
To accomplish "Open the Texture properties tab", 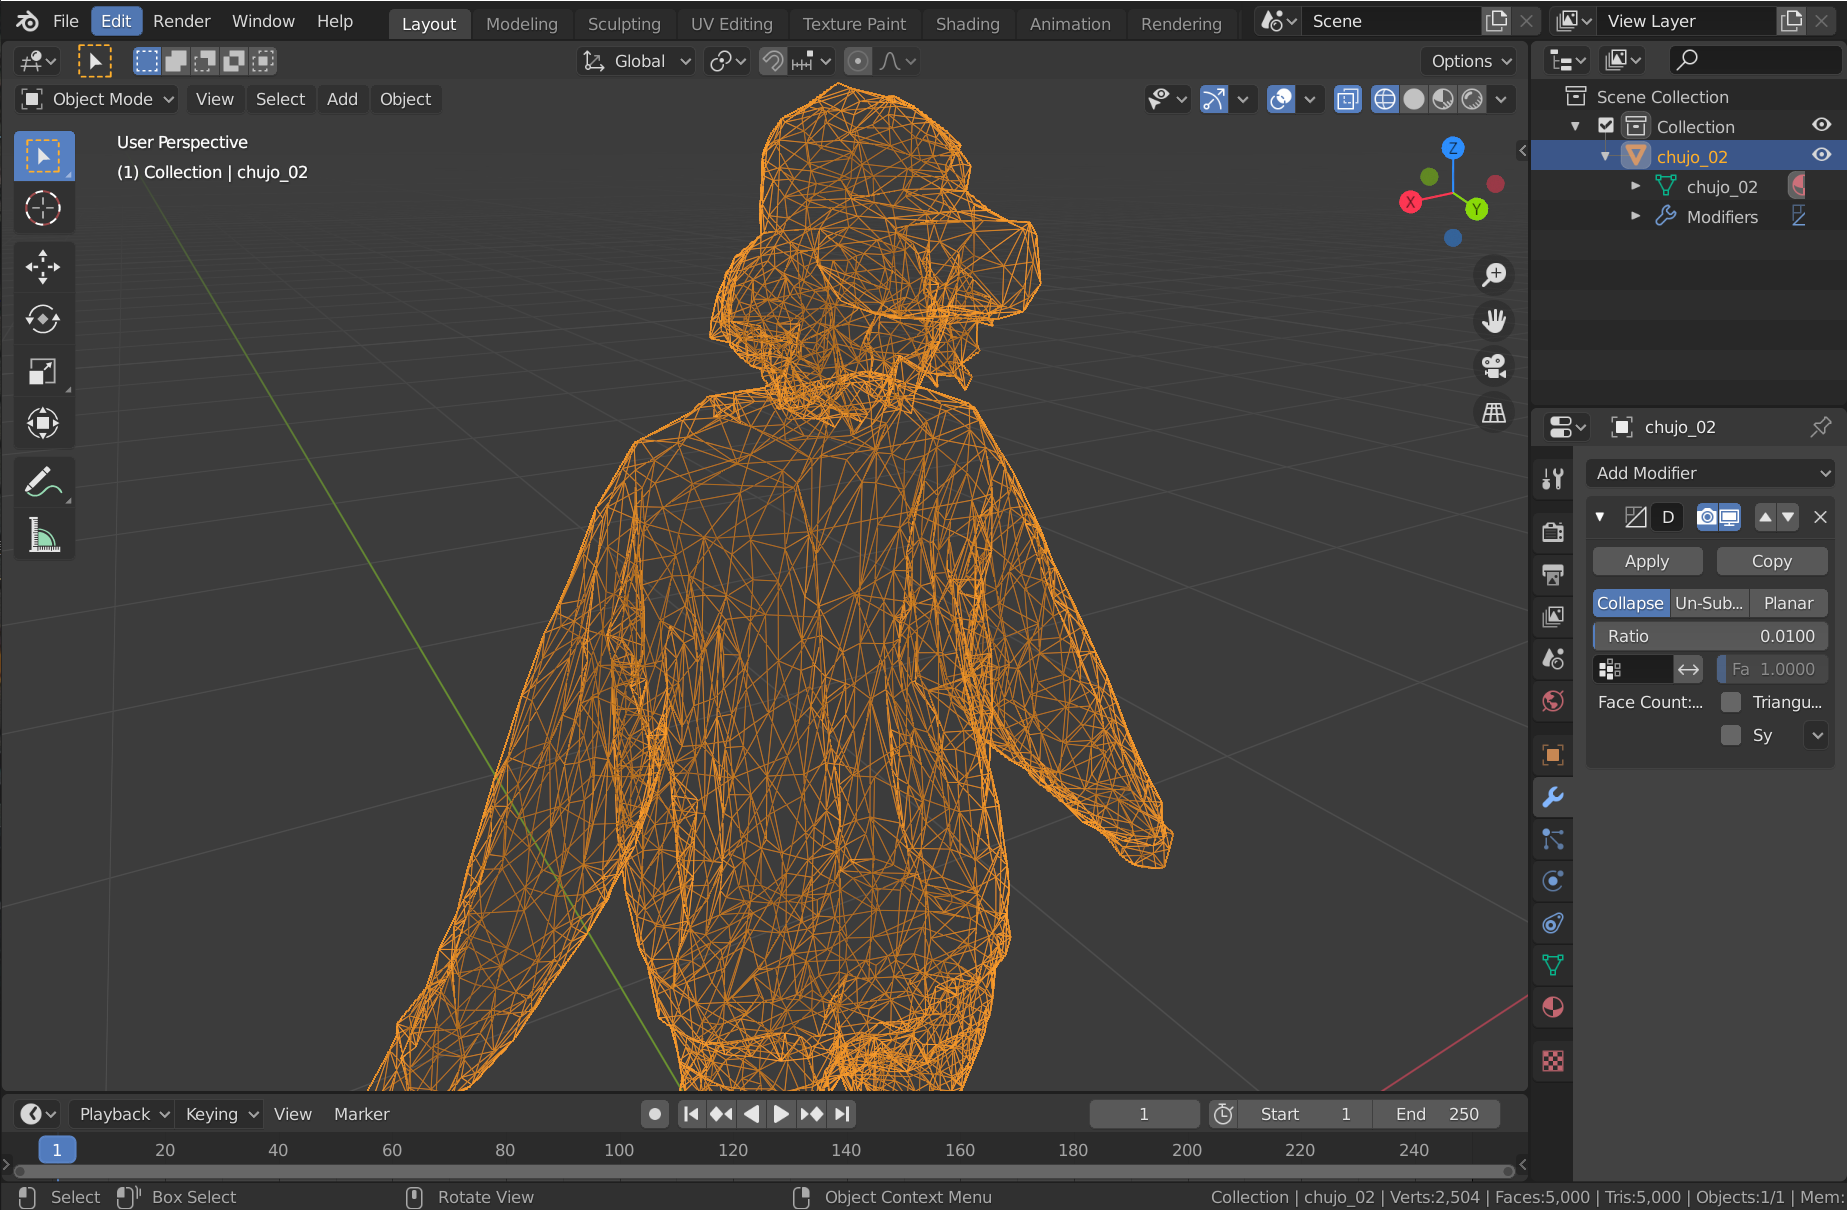I will 1552,1061.
